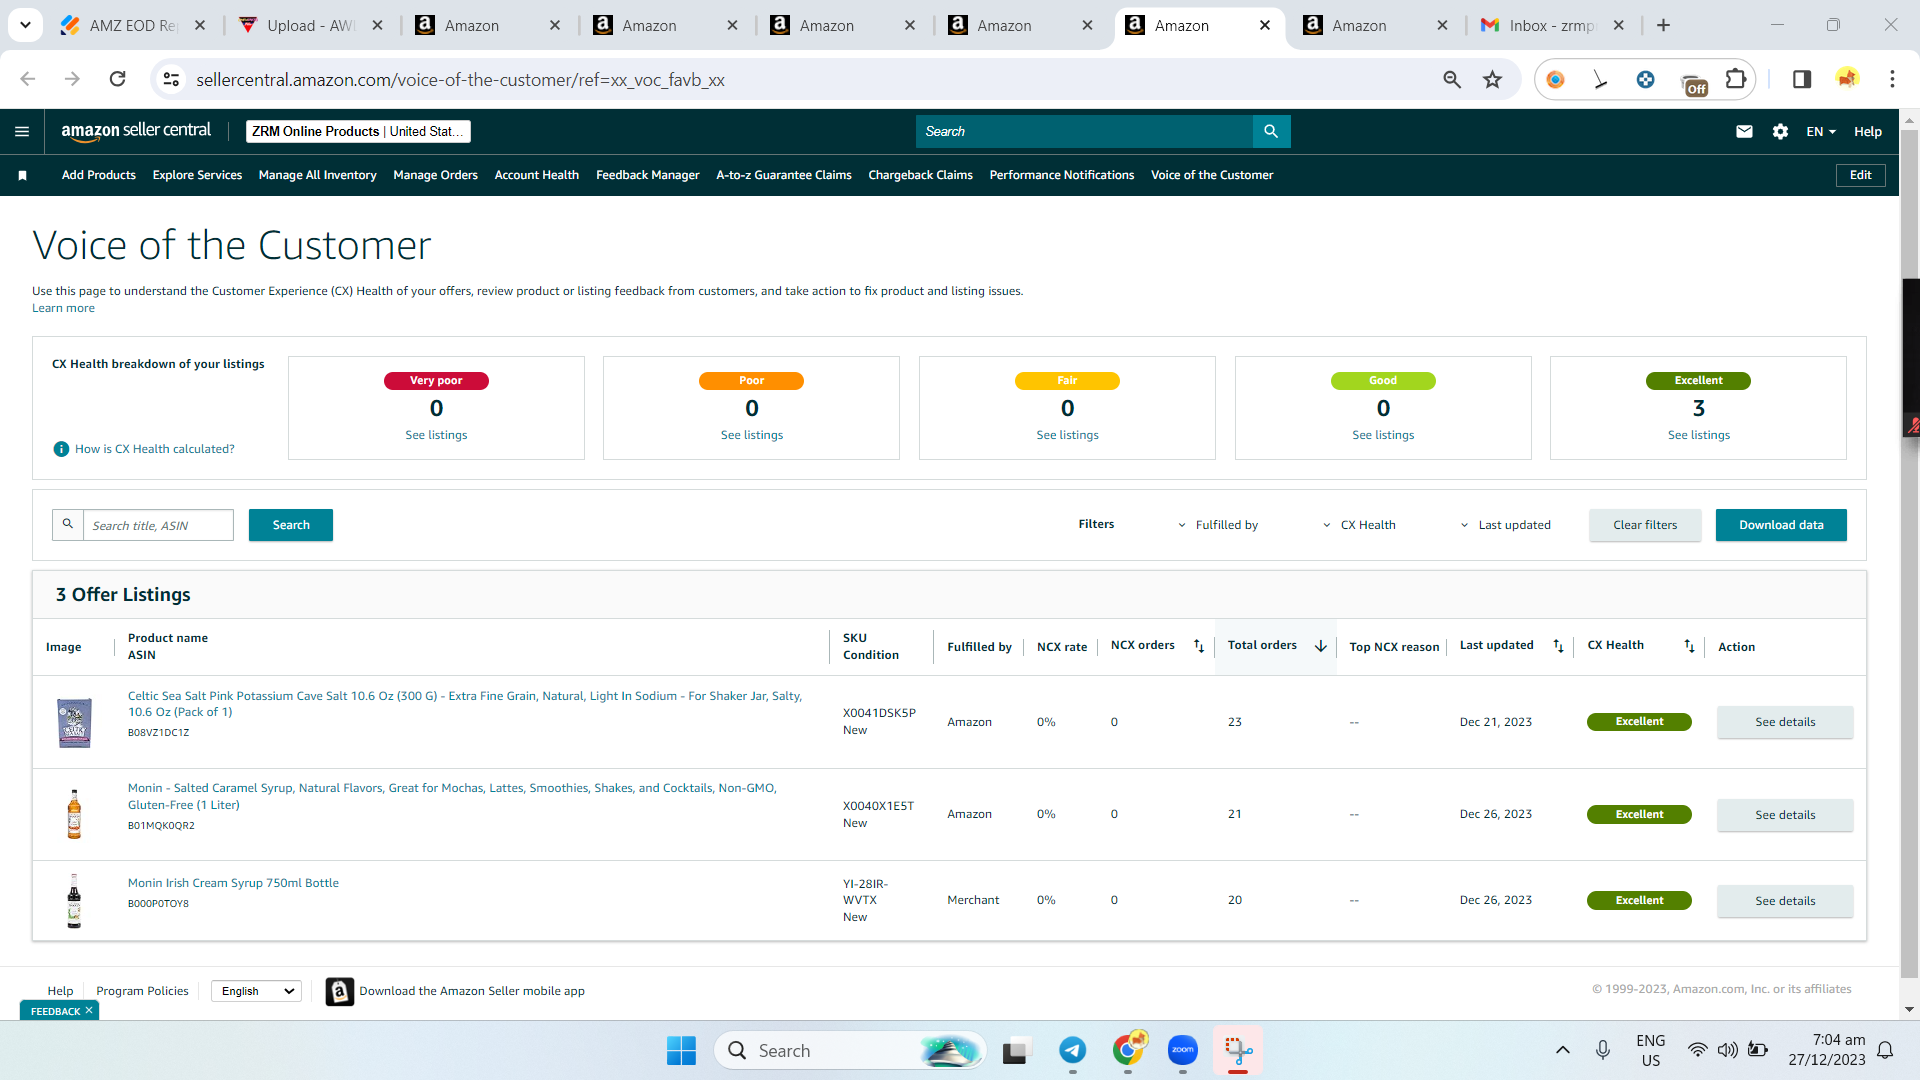The image size is (1920, 1080).
Task: Click the Download data button
Action: click(x=1780, y=525)
